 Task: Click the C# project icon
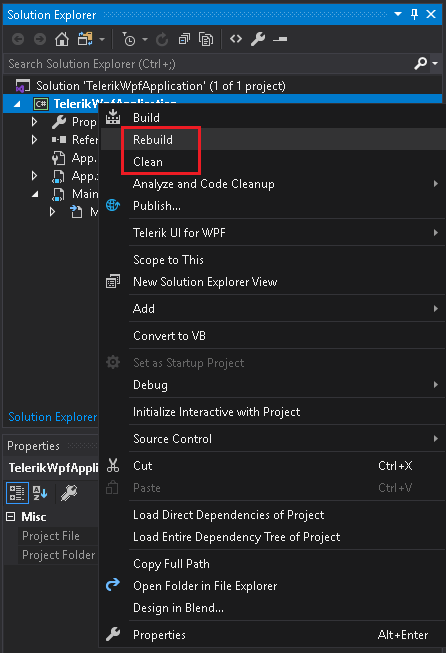[41, 104]
